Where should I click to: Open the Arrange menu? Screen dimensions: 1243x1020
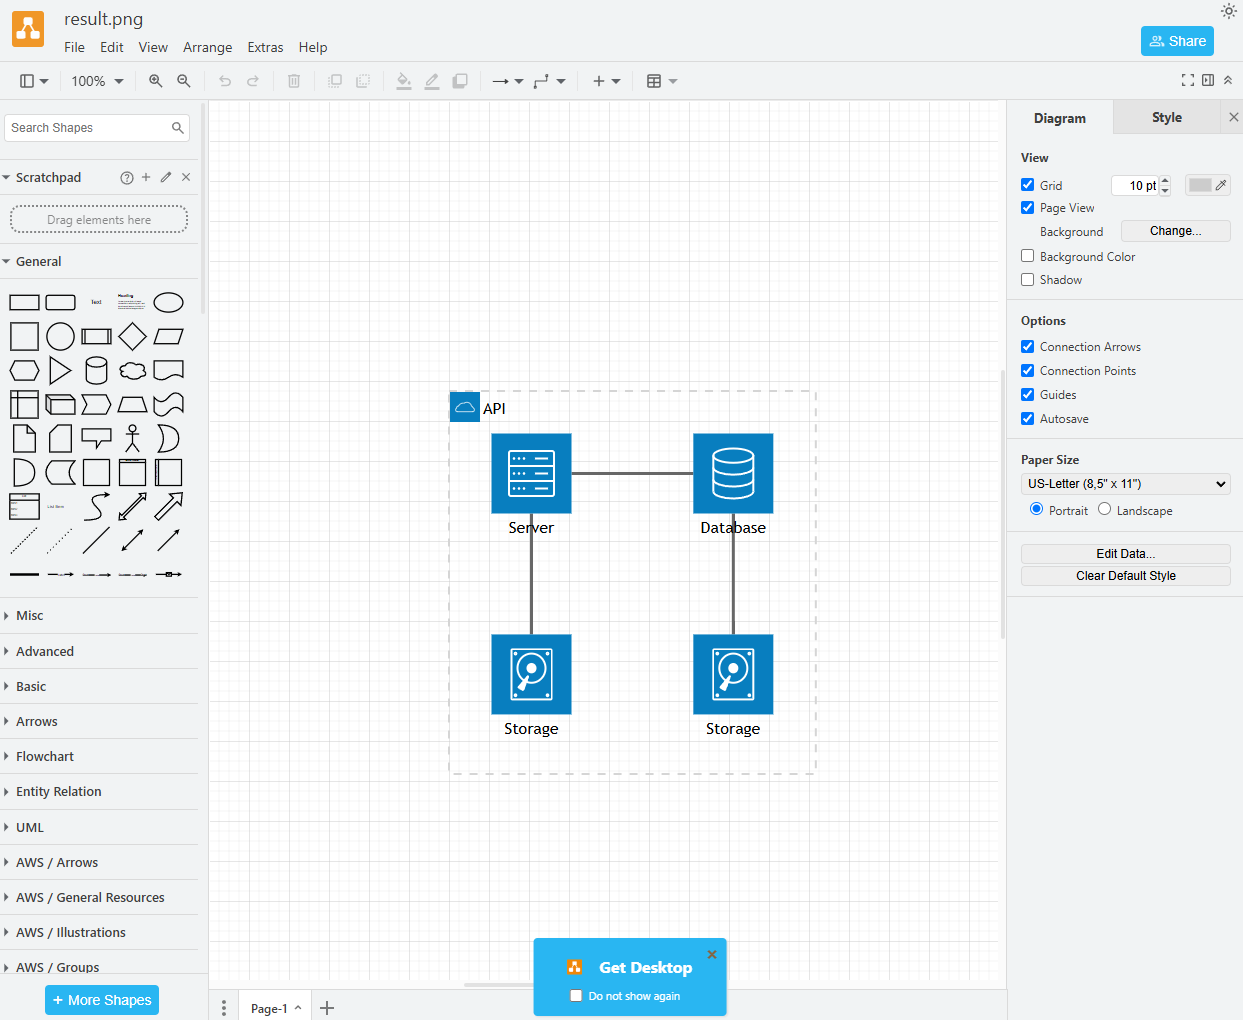click(208, 47)
